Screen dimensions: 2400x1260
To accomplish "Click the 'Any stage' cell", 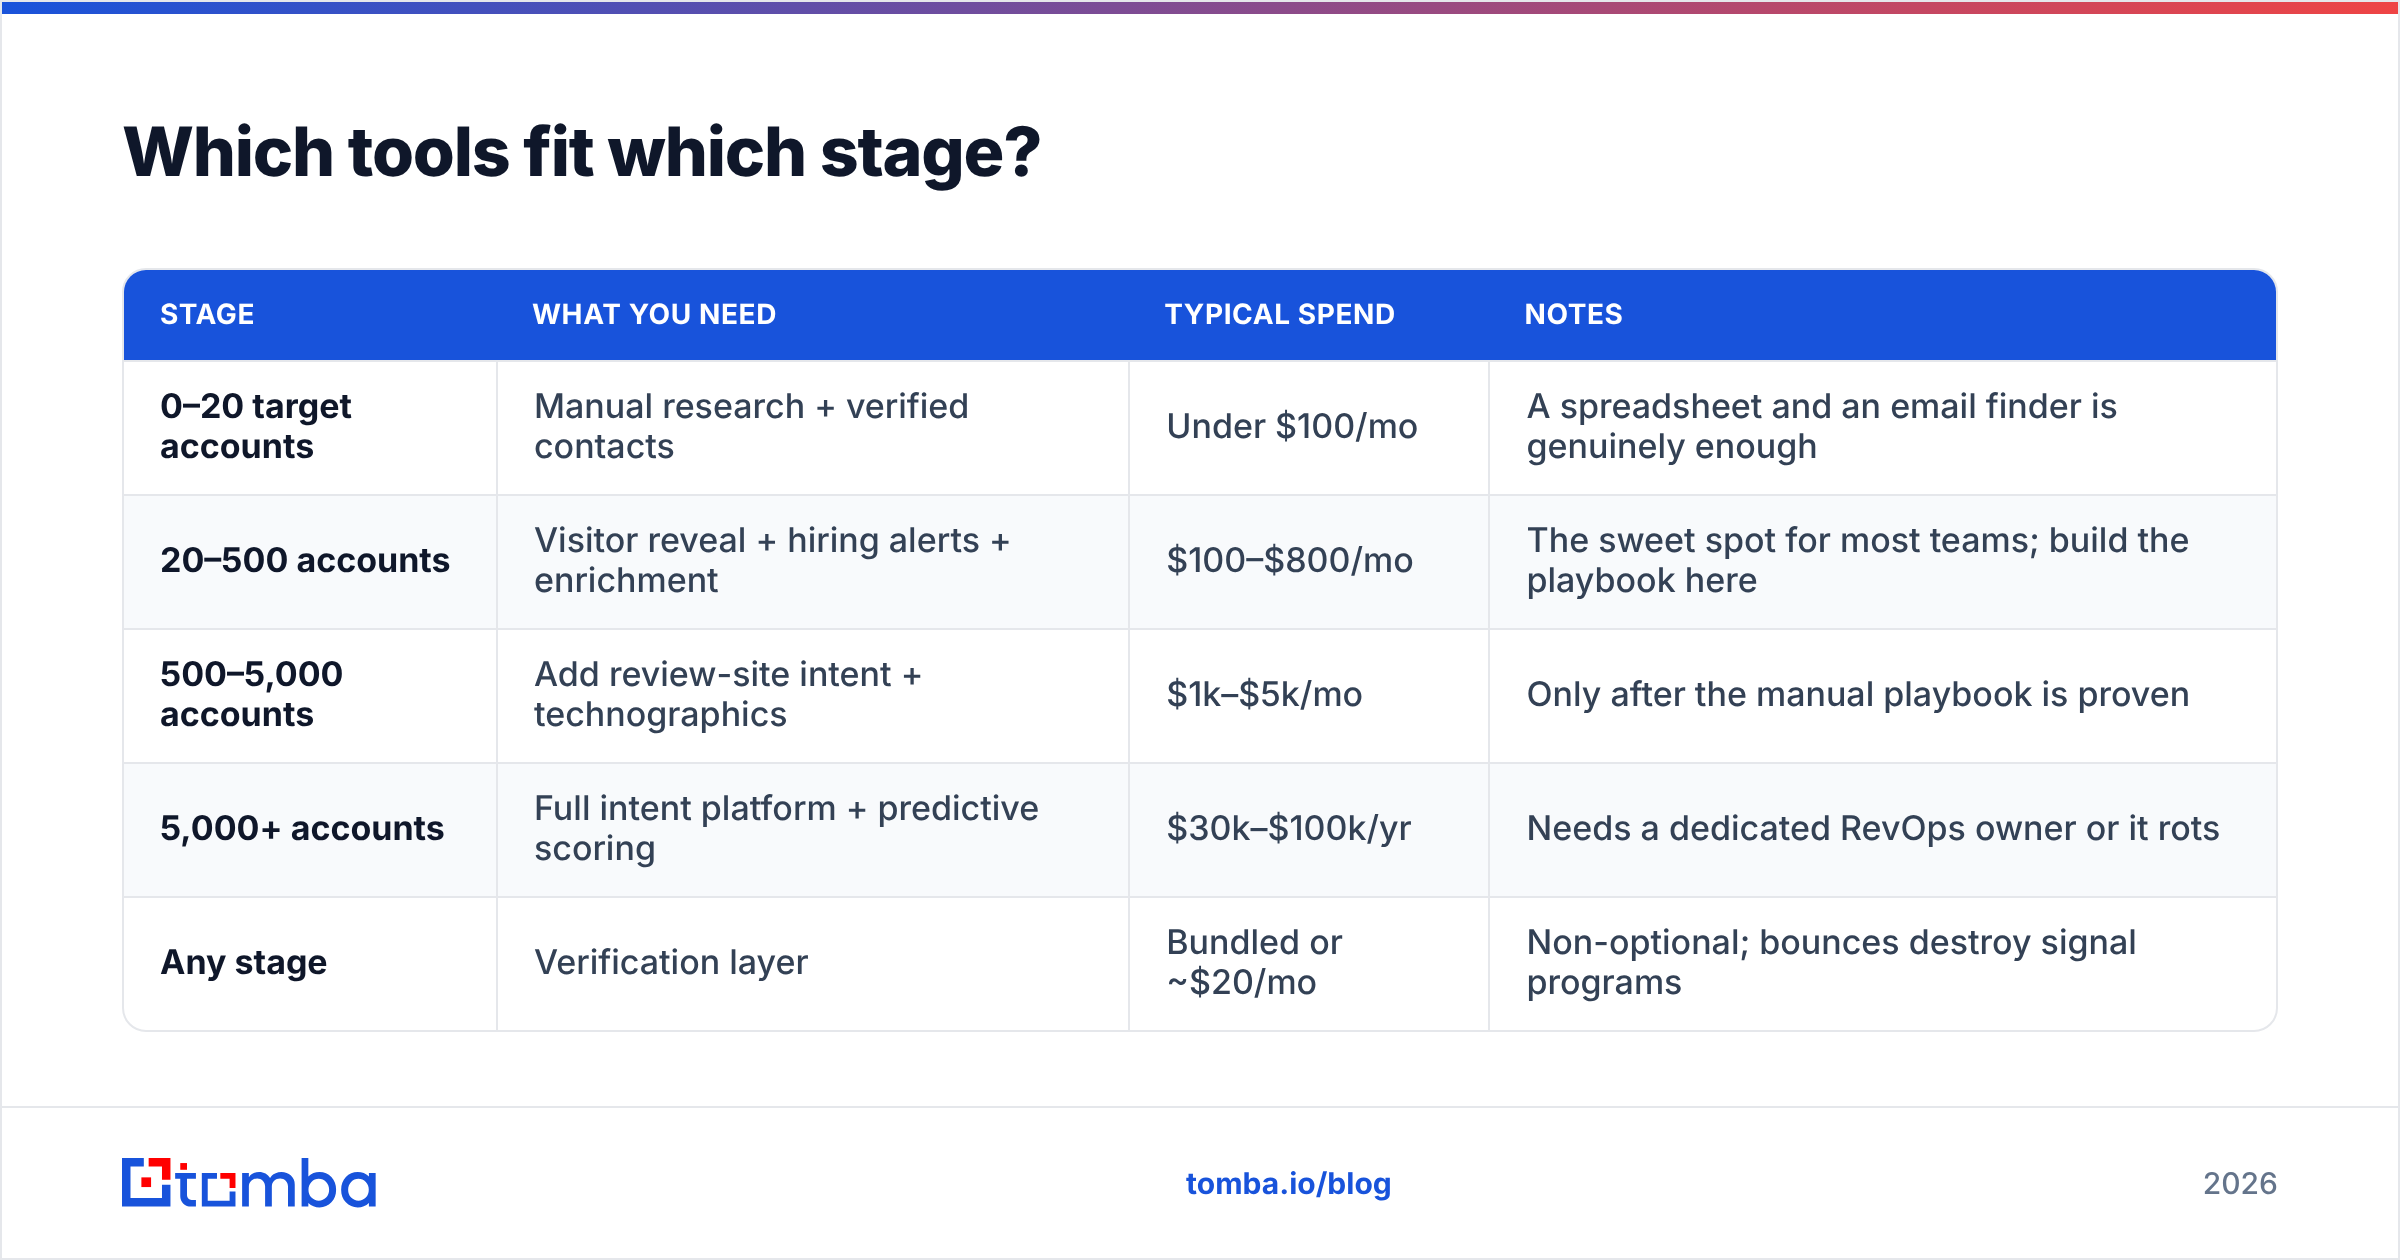I will (310, 963).
